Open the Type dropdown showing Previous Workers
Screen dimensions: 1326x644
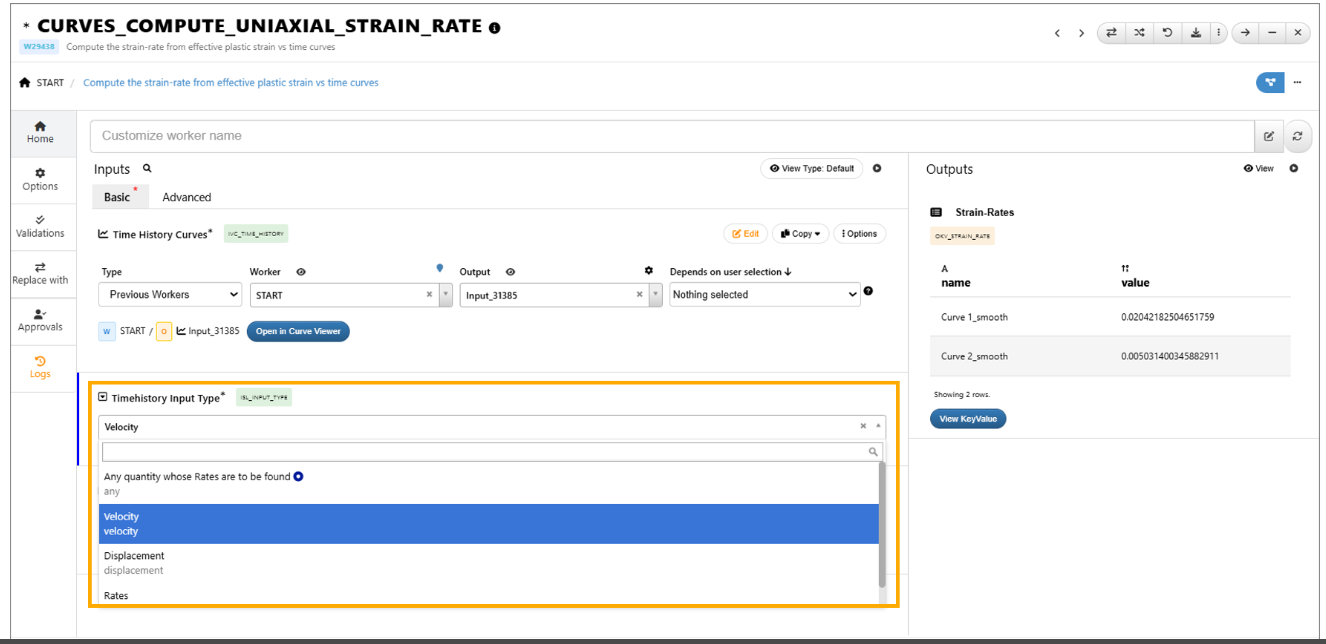click(x=170, y=295)
